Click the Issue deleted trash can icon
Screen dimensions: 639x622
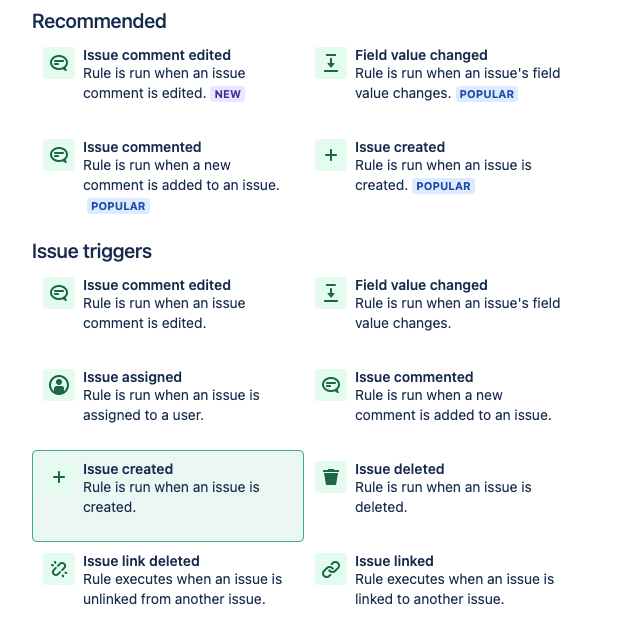[331, 477]
